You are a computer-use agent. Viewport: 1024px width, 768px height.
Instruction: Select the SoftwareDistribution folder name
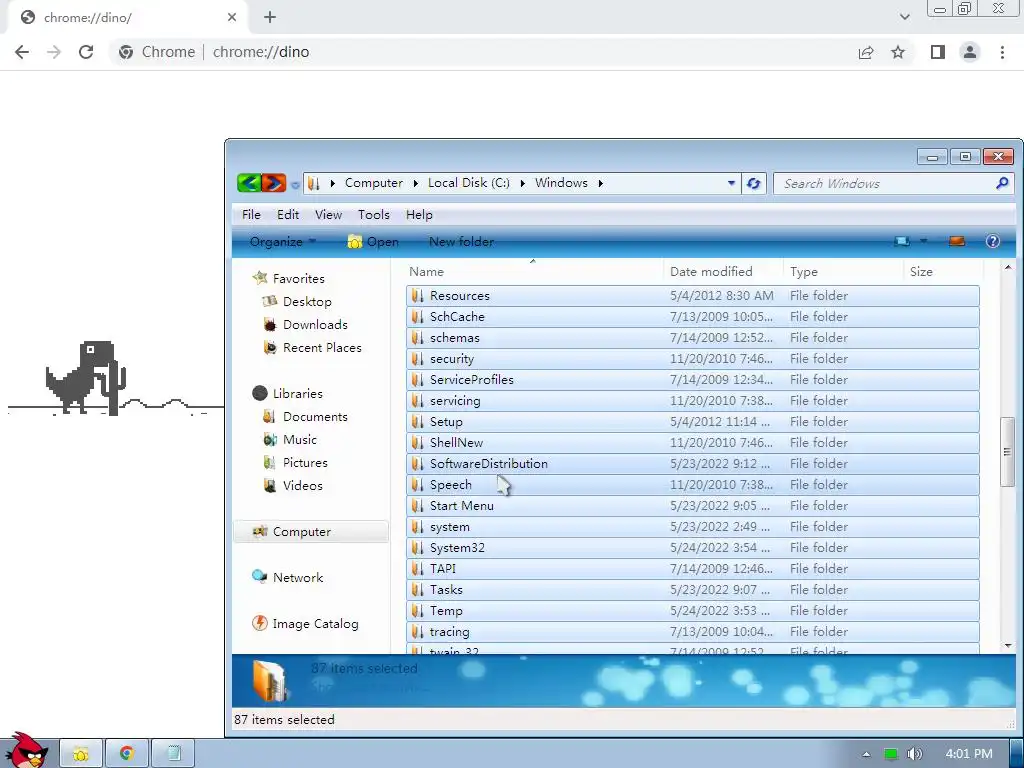[488, 464]
